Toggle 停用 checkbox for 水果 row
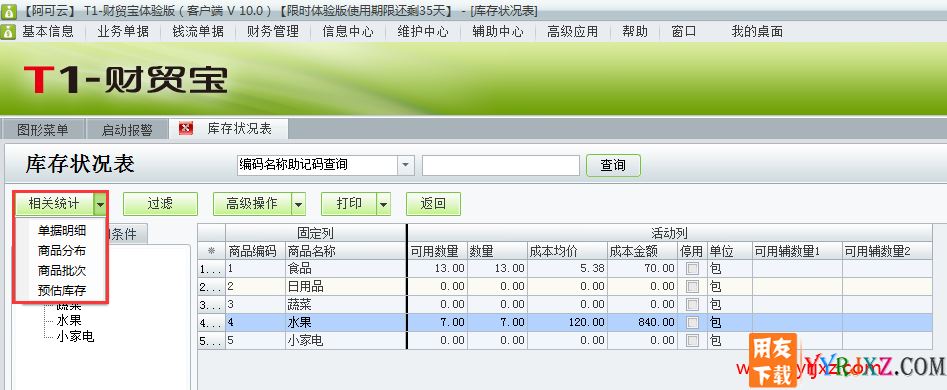 [692, 323]
